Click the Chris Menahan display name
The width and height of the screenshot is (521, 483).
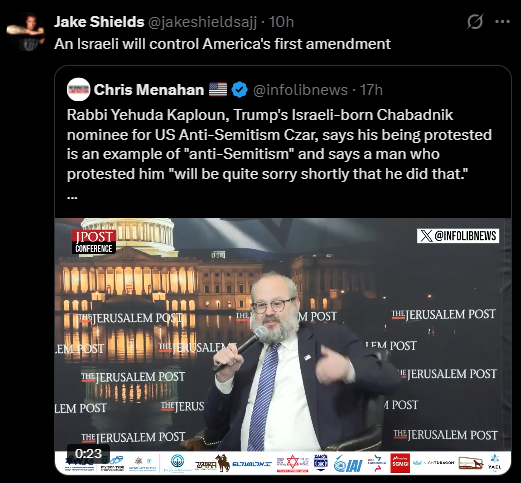149,90
